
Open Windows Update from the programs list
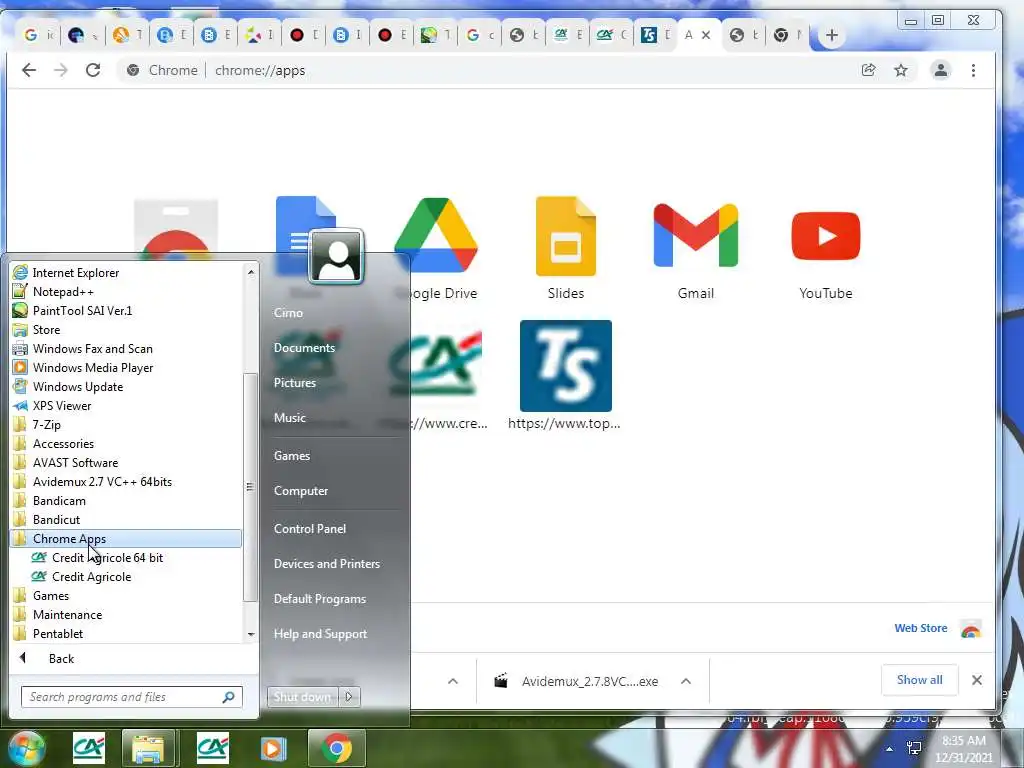78,387
